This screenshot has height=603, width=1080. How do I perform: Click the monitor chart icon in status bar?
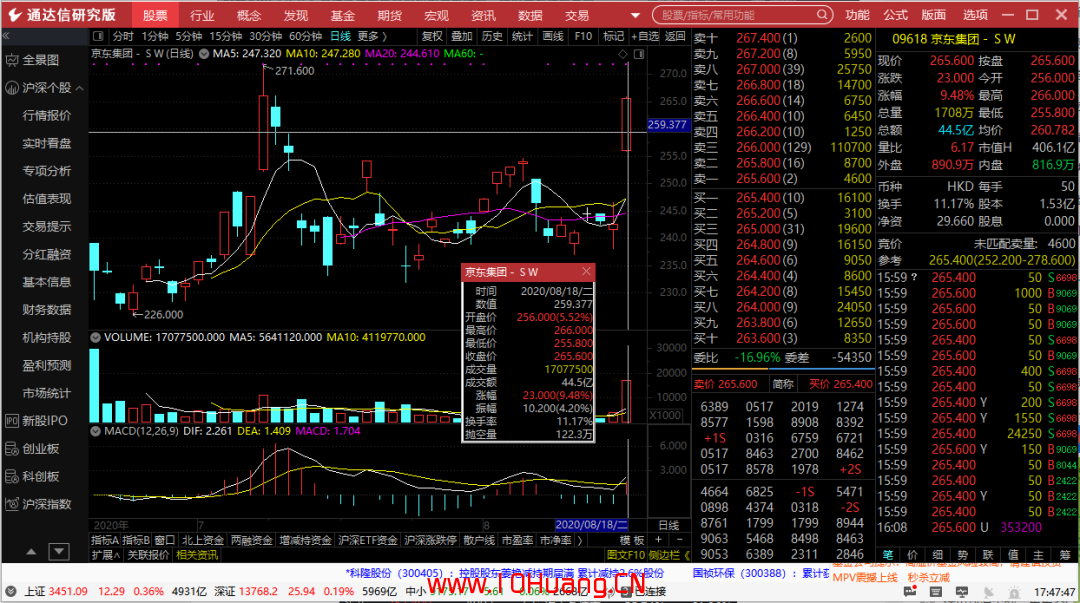pyautogui.click(x=962, y=592)
